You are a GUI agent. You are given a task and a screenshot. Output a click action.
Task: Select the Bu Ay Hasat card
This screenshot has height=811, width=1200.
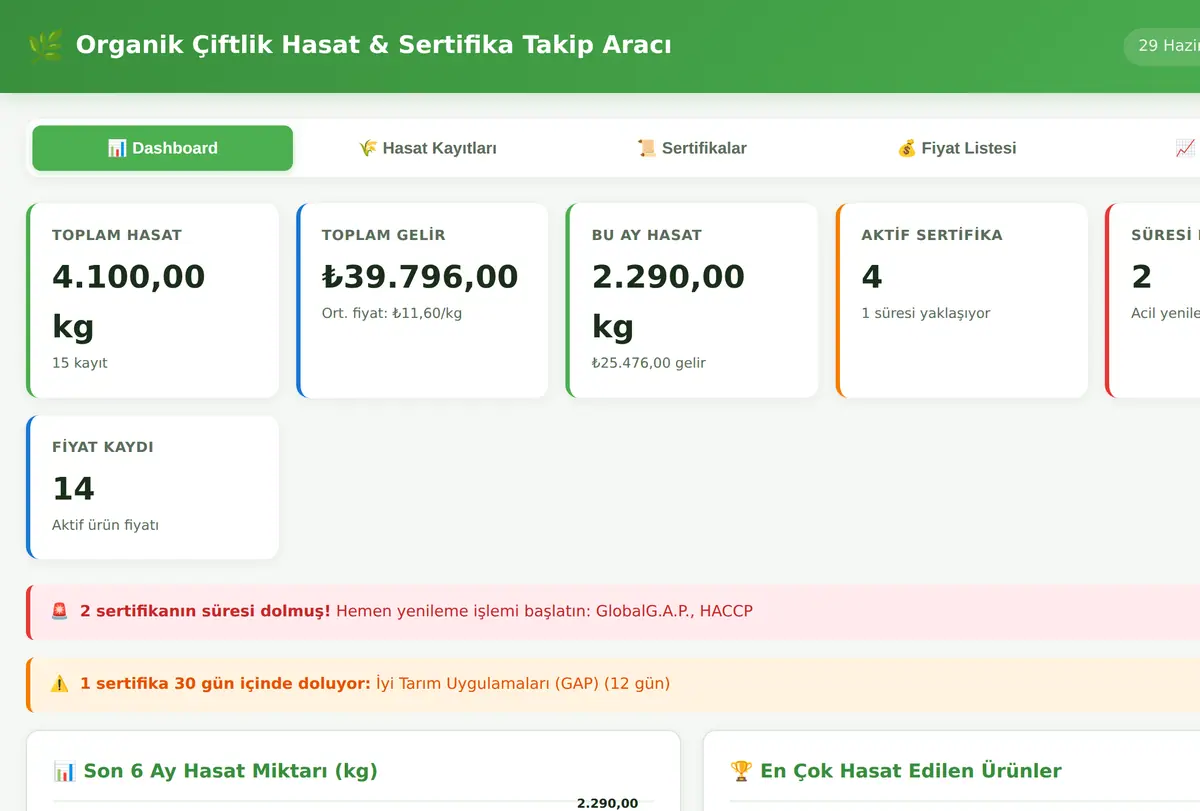tap(692, 300)
